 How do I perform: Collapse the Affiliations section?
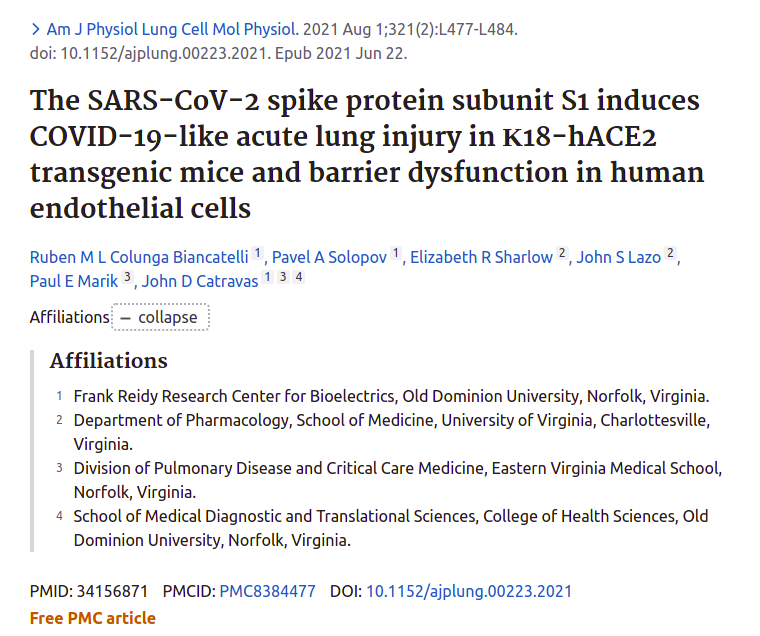pos(160,317)
